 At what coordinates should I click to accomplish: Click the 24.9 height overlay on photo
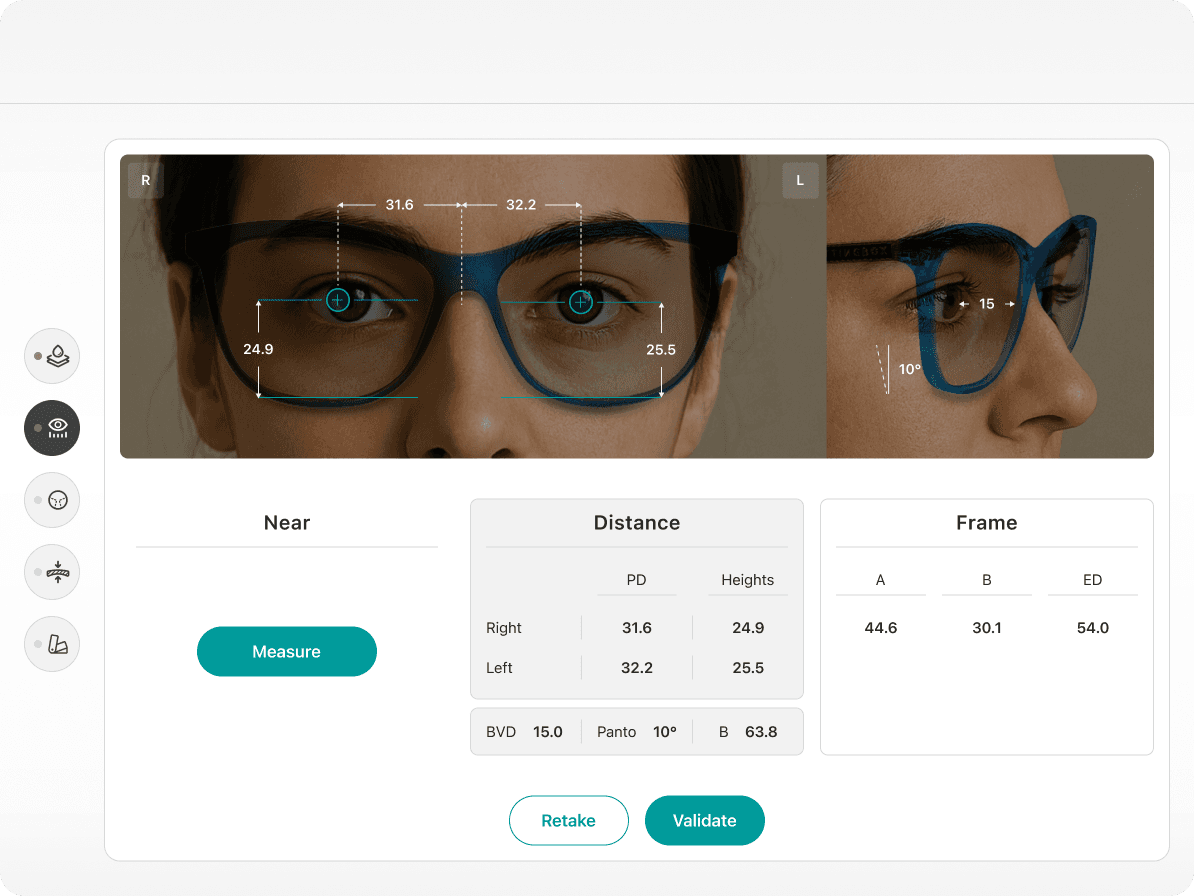pyautogui.click(x=258, y=349)
